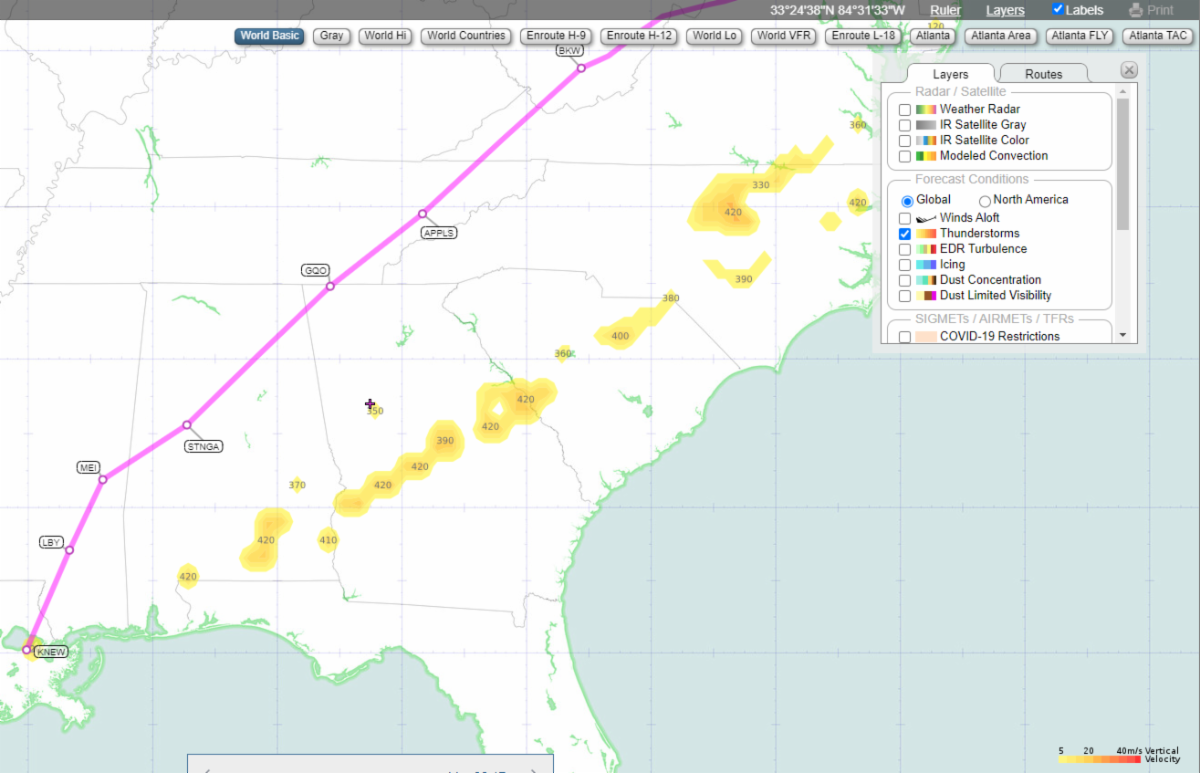Select the STNGA route waypoint
Screen dimensions: 1200x773
tap(187, 426)
